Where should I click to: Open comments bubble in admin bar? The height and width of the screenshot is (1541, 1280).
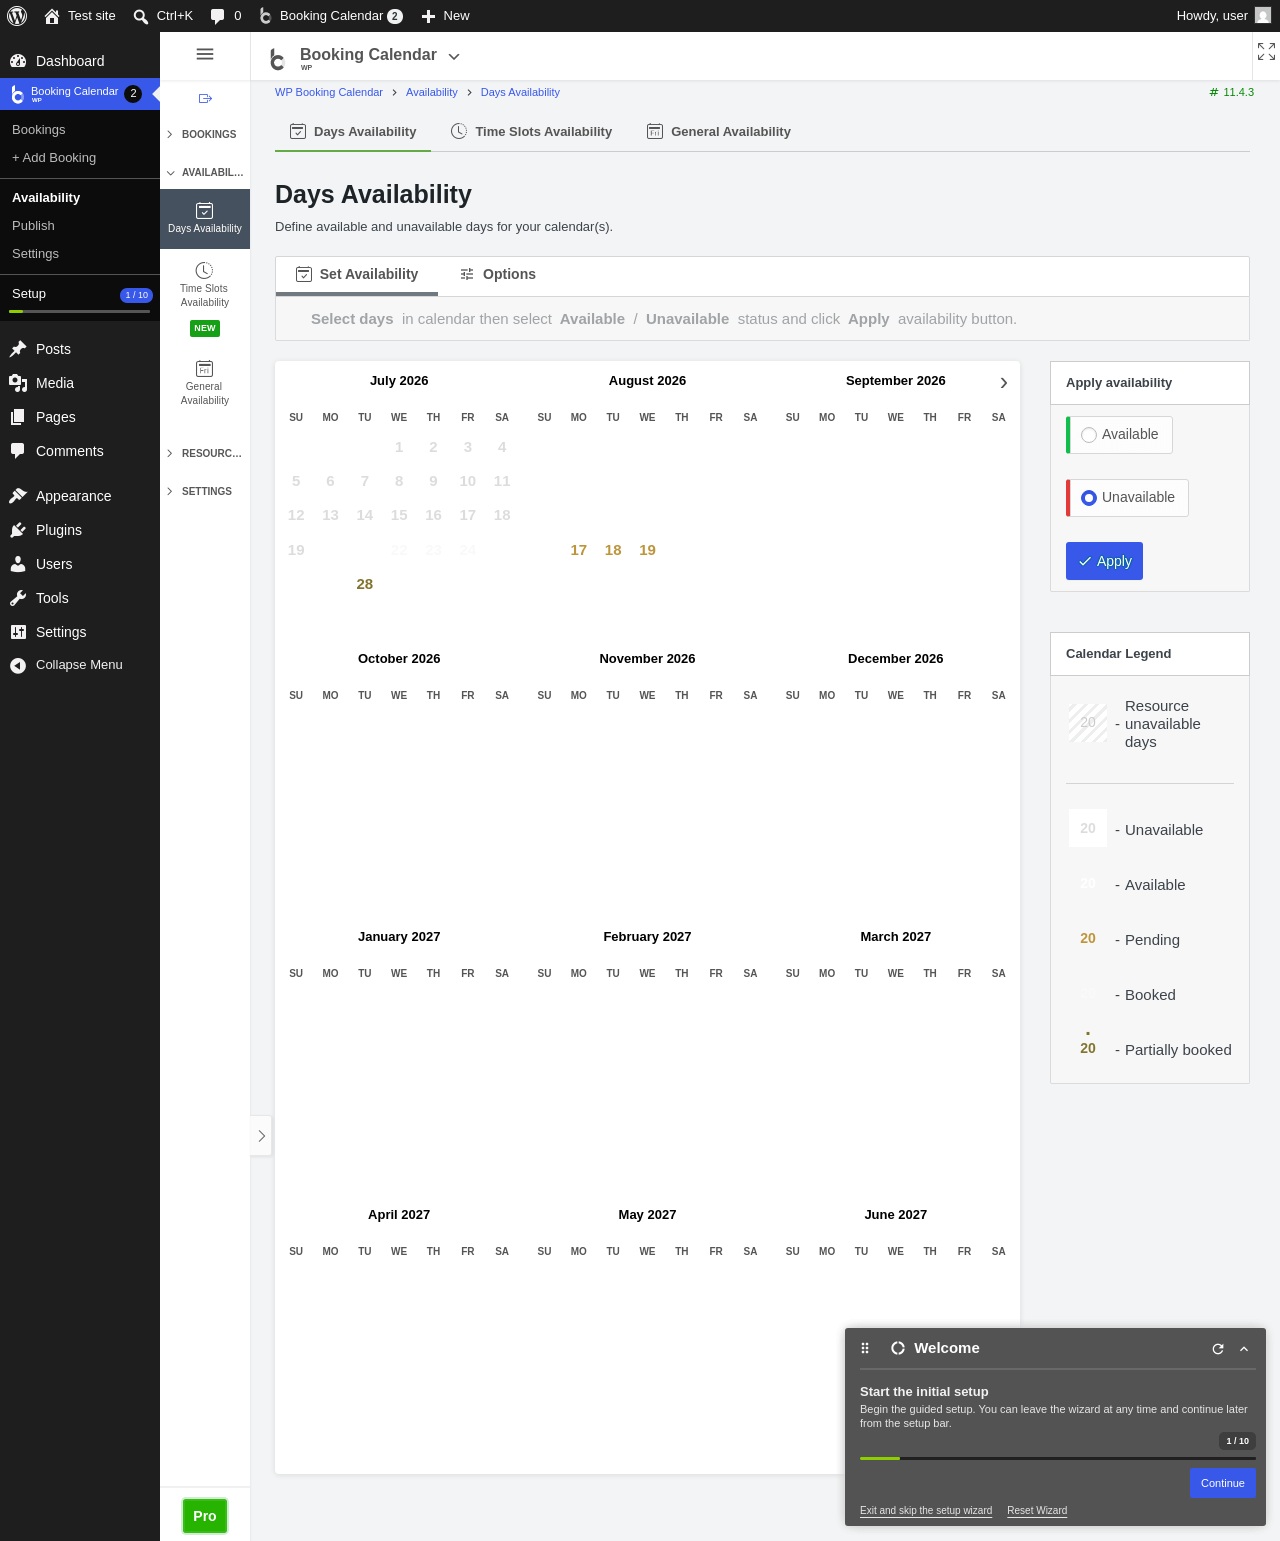click(x=226, y=16)
